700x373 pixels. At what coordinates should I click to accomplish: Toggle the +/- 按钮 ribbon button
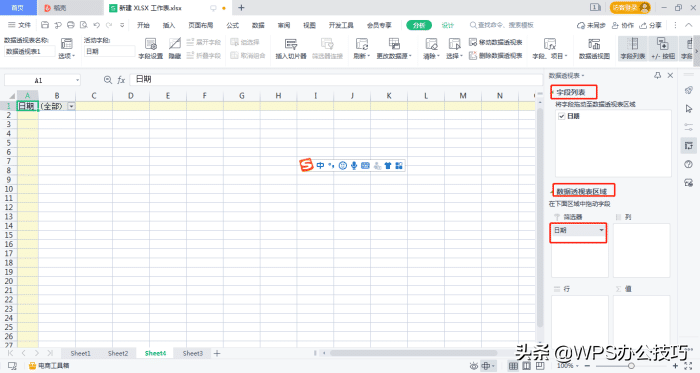pos(662,48)
